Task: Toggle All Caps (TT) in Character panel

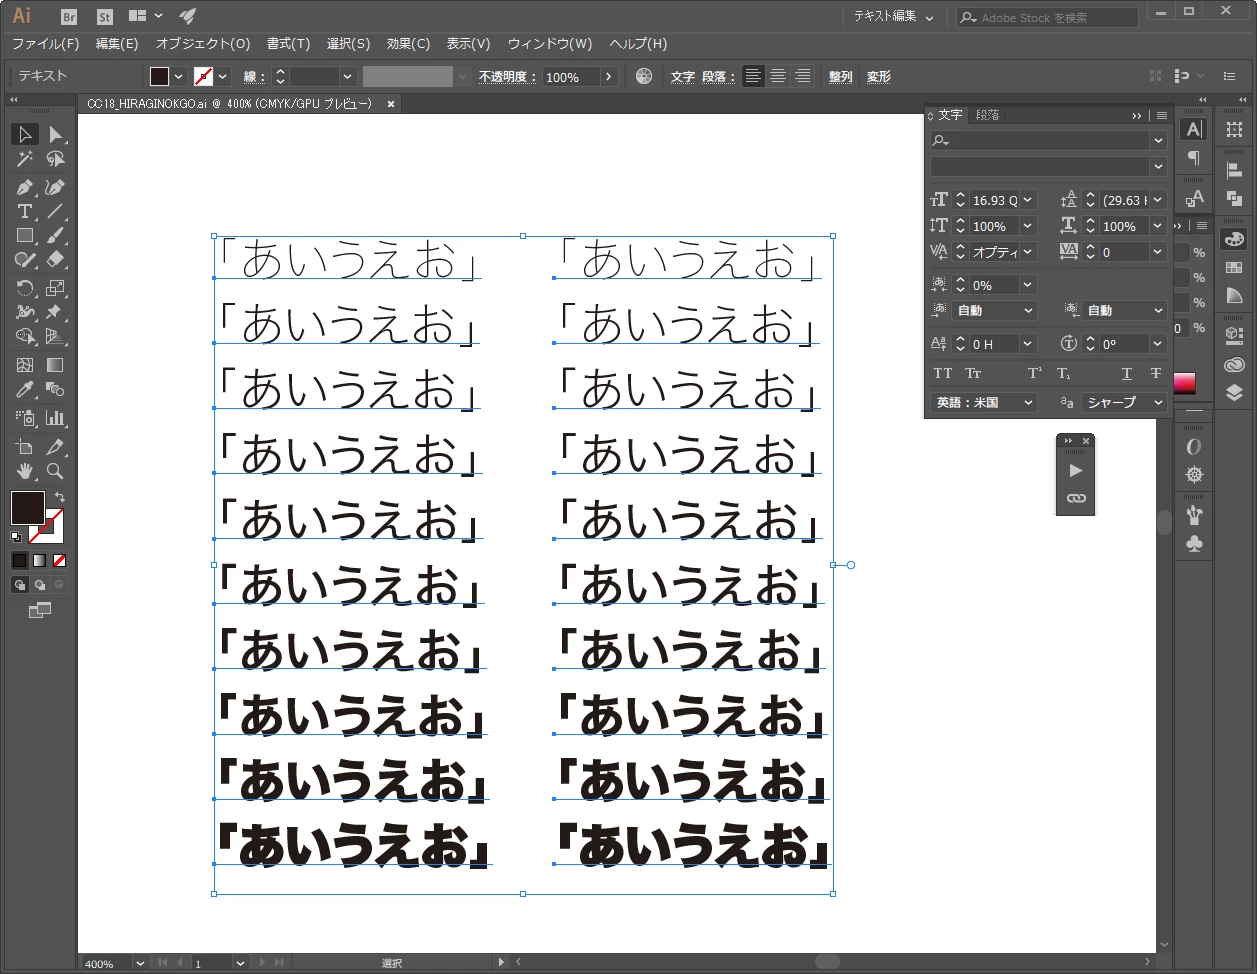Action: [942, 373]
